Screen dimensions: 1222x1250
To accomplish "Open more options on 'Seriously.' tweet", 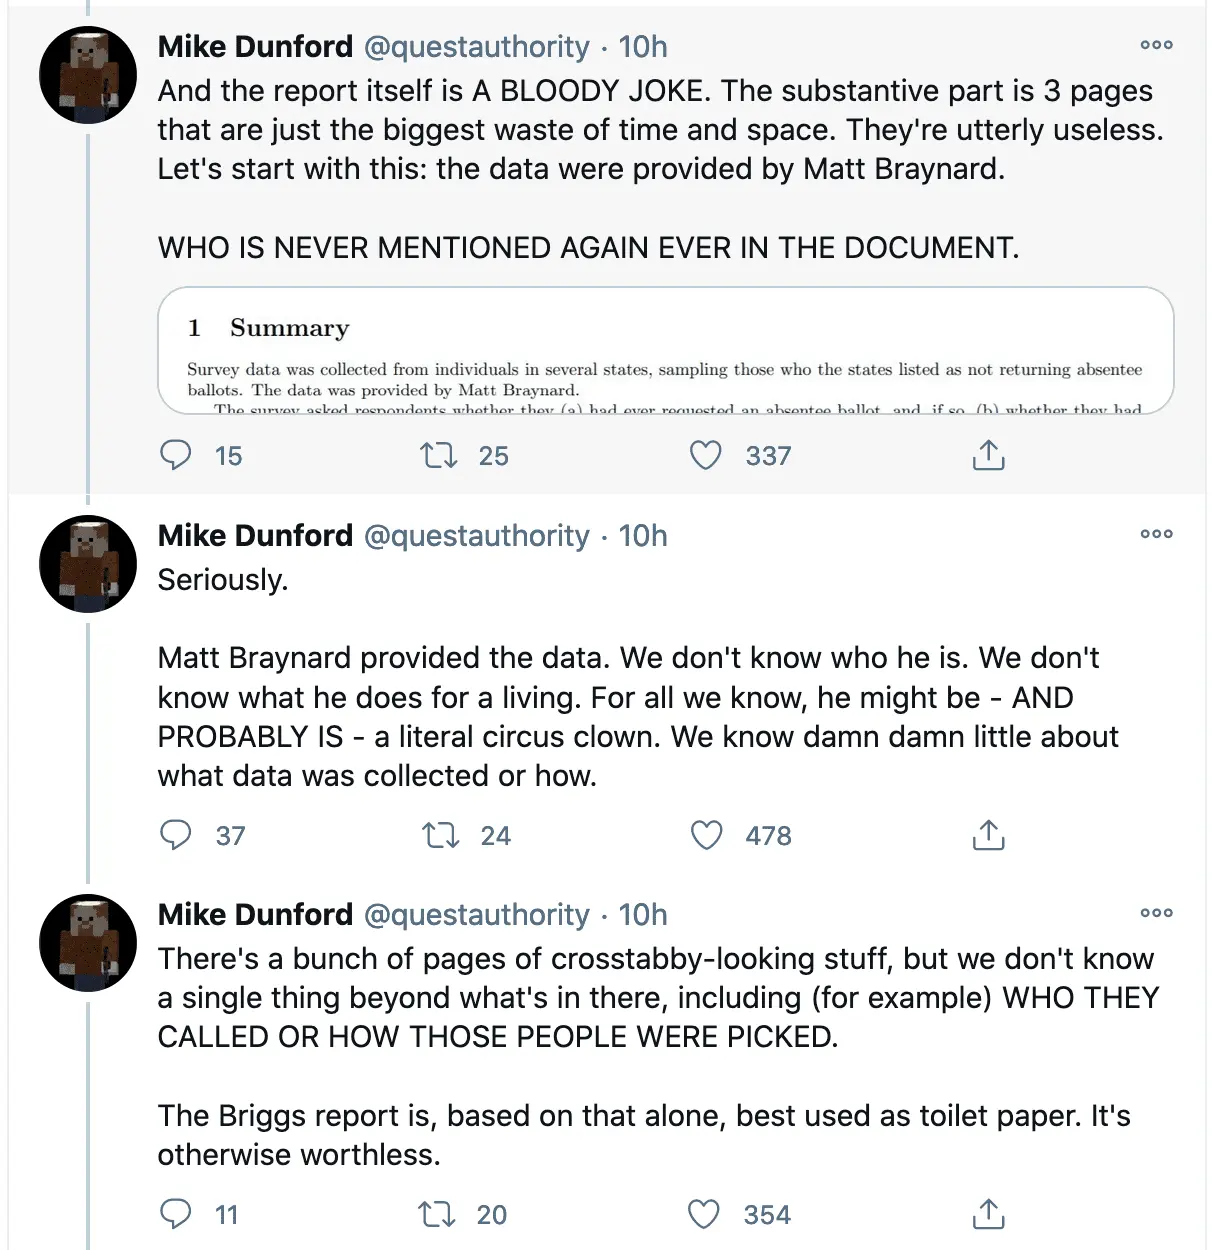I will pyautogui.click(x=1156, y=534).
